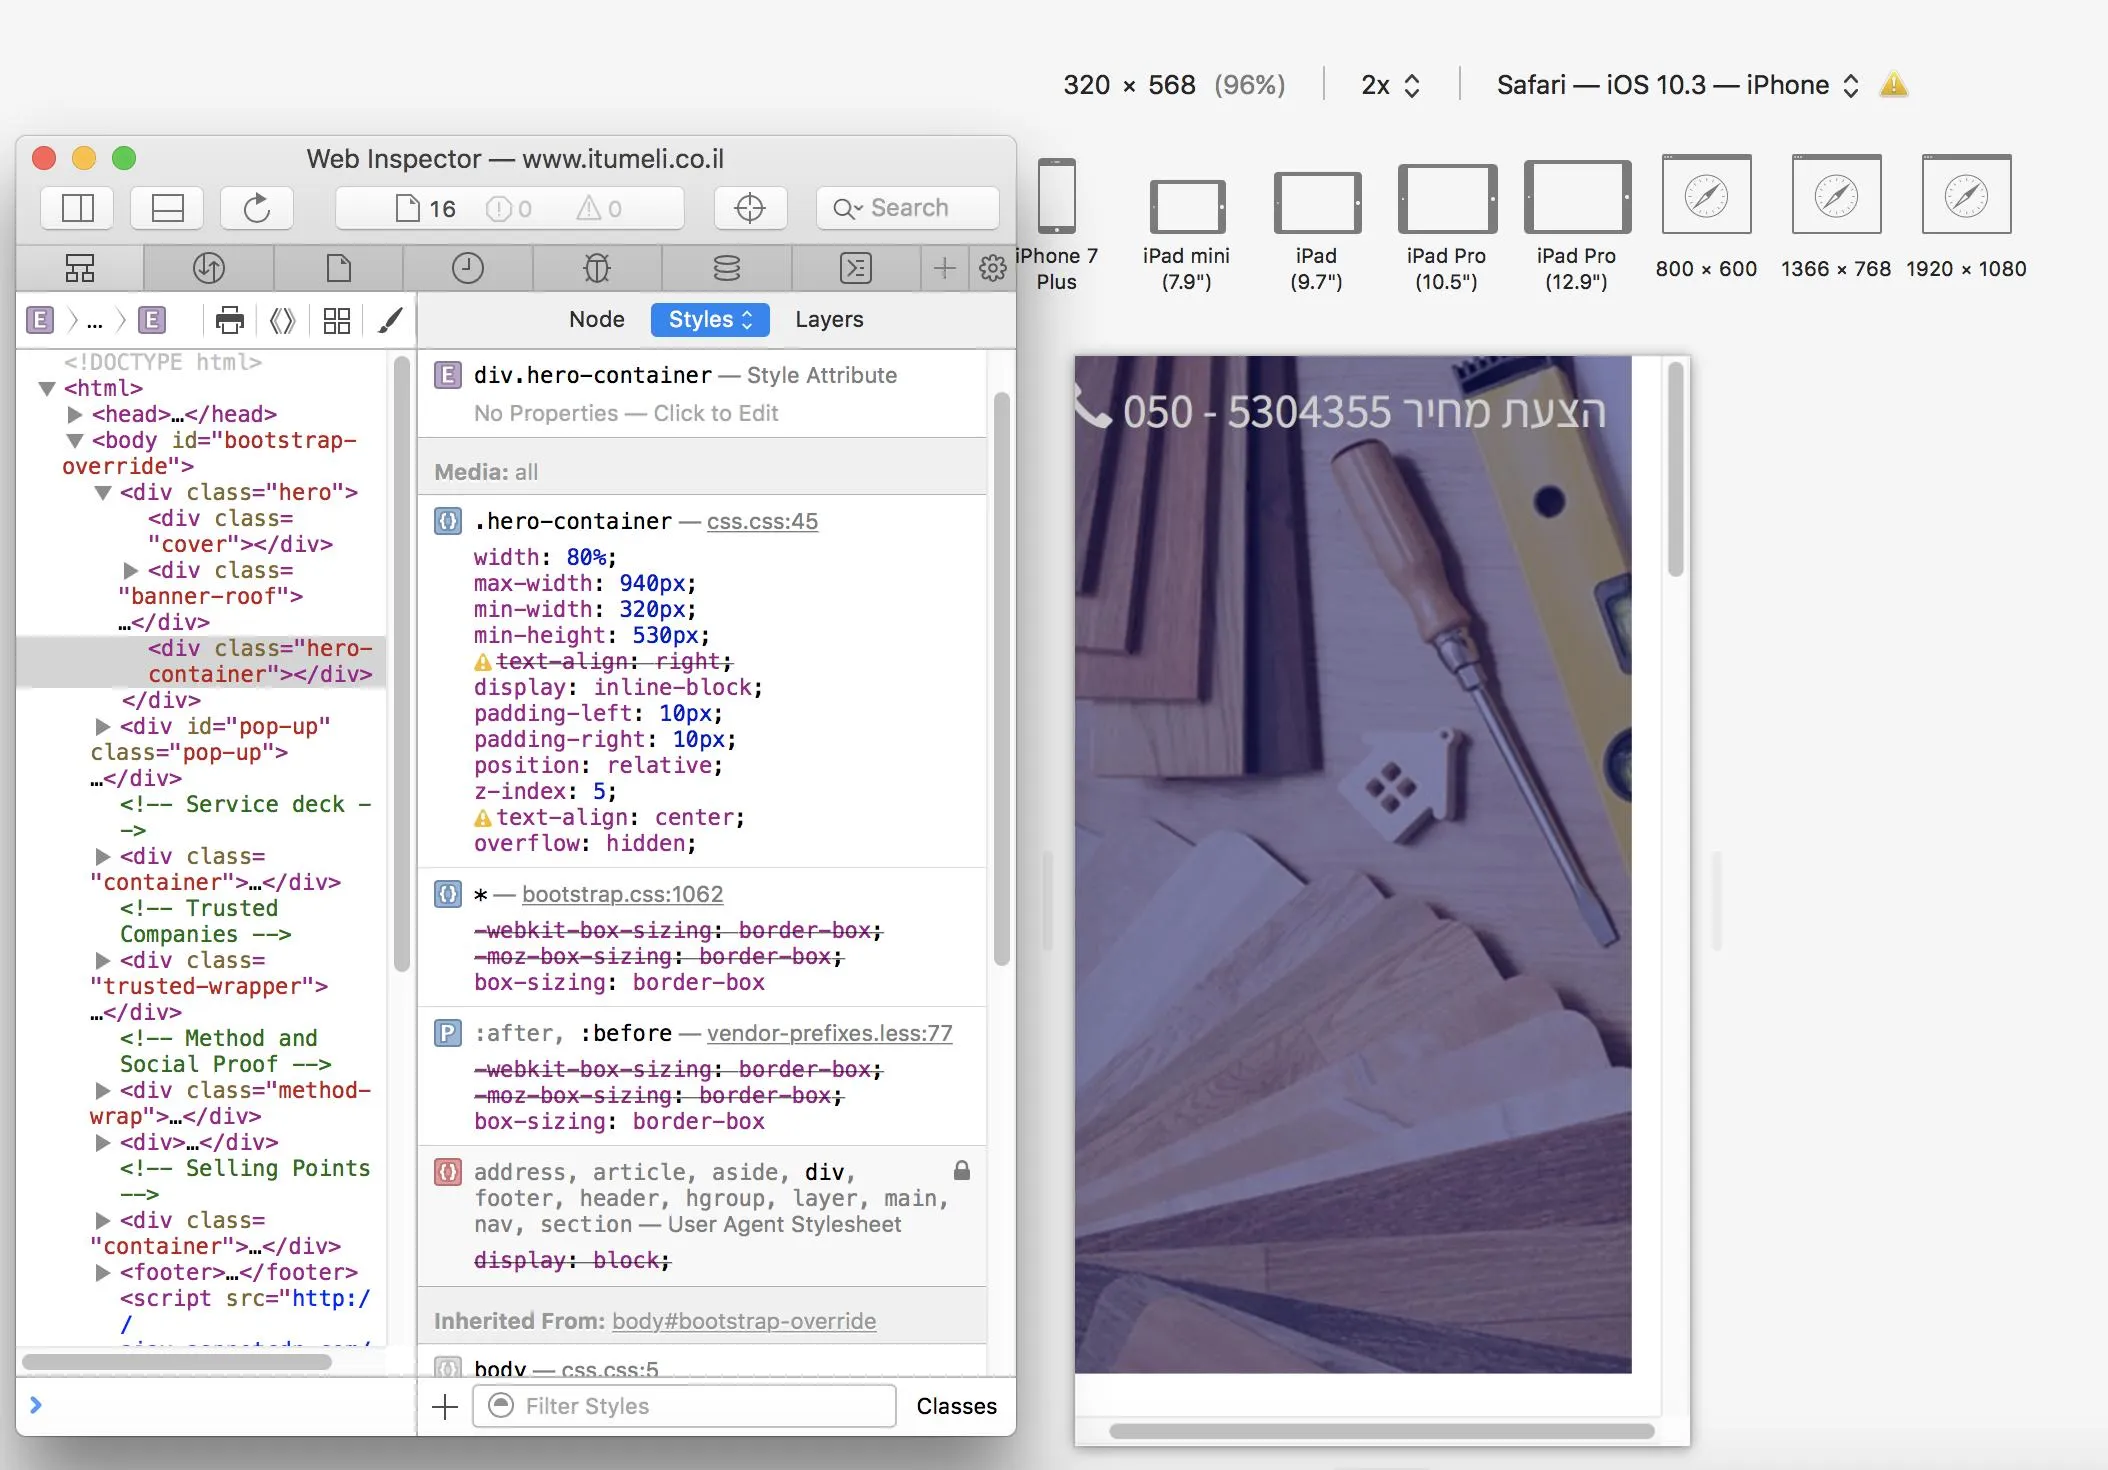
Task: Toggle paint flashing brush icon
Action: 390,320
